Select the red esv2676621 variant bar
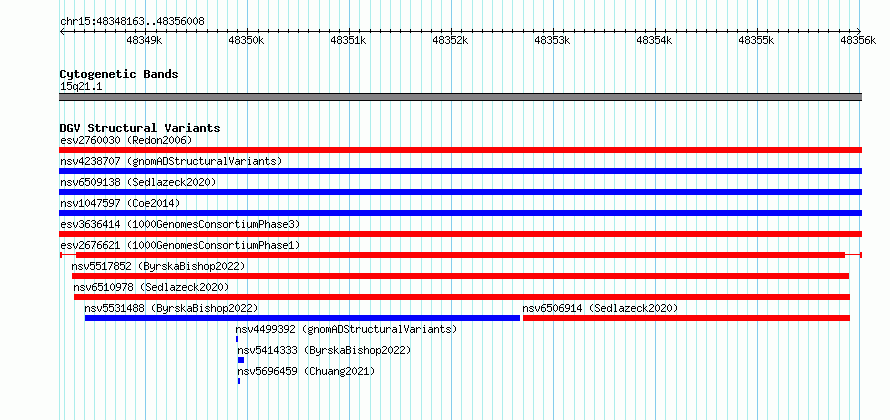This screenshot has height=420, width=890. [460, 255]
